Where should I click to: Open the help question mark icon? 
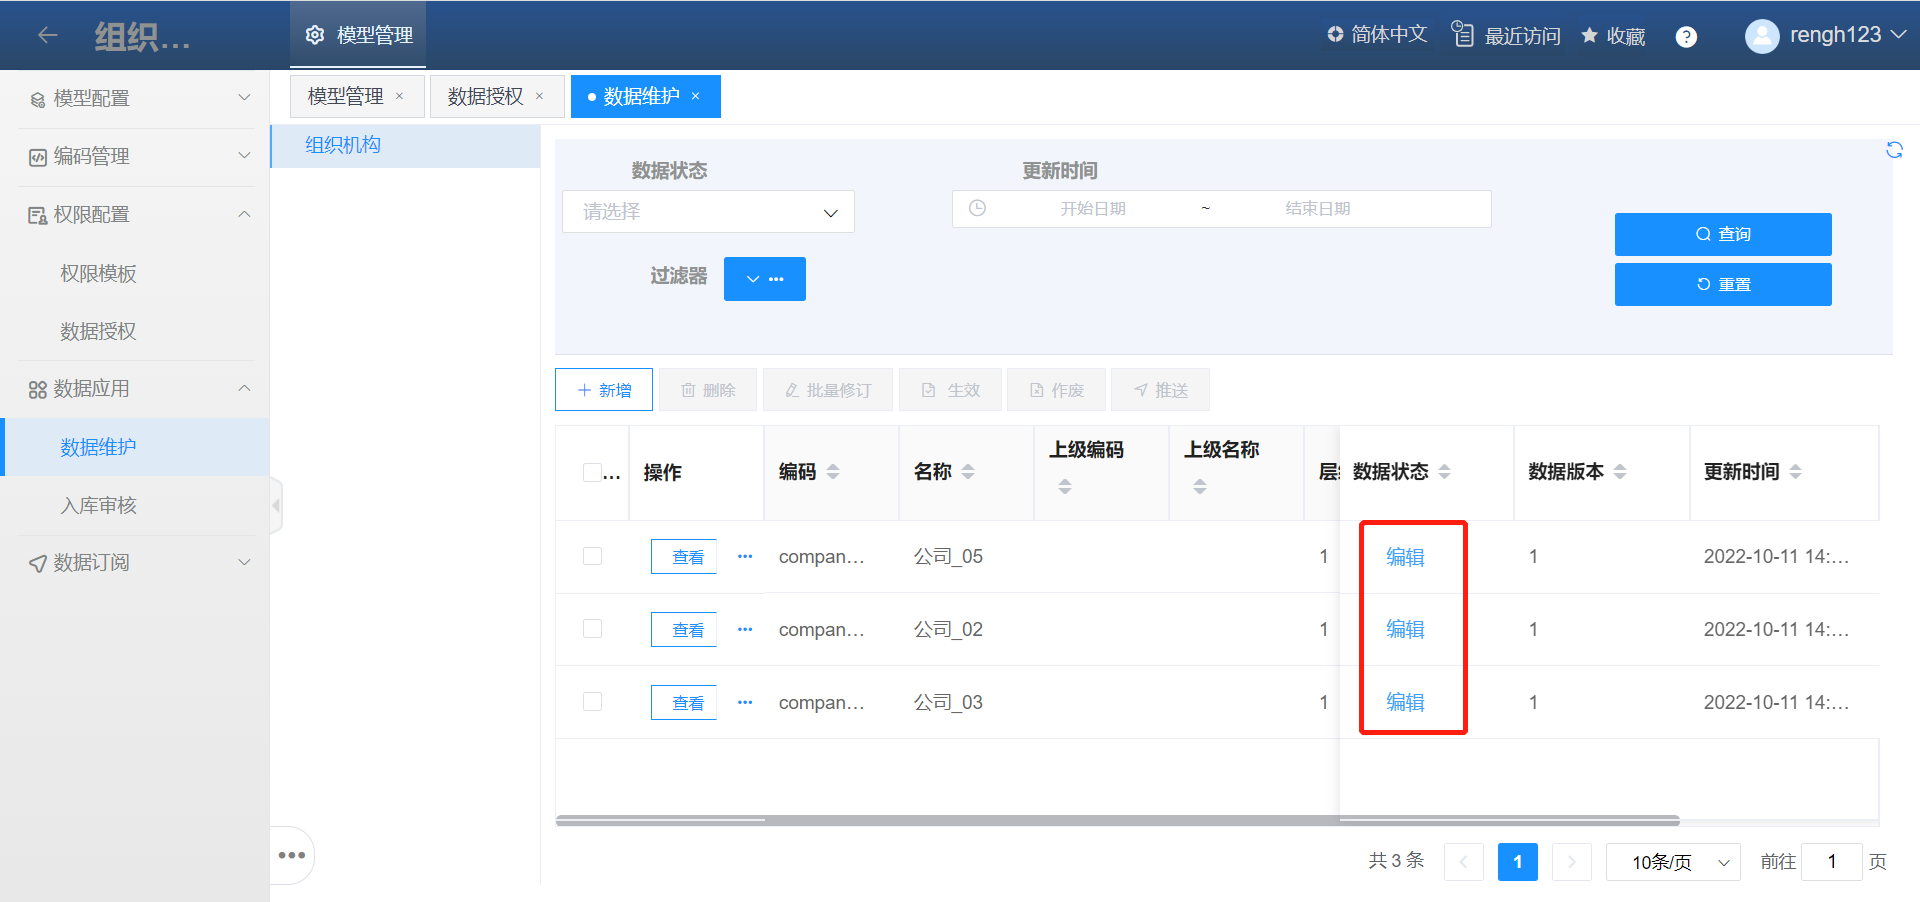click(x=1686, y=37)
